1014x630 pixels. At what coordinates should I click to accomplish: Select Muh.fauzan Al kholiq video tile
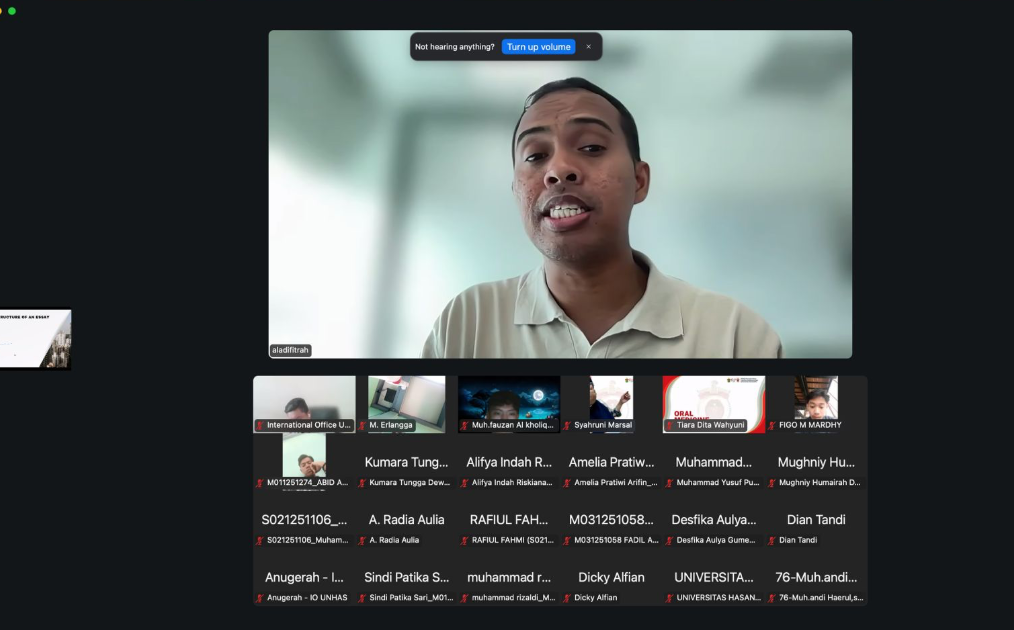pos(509,403)
